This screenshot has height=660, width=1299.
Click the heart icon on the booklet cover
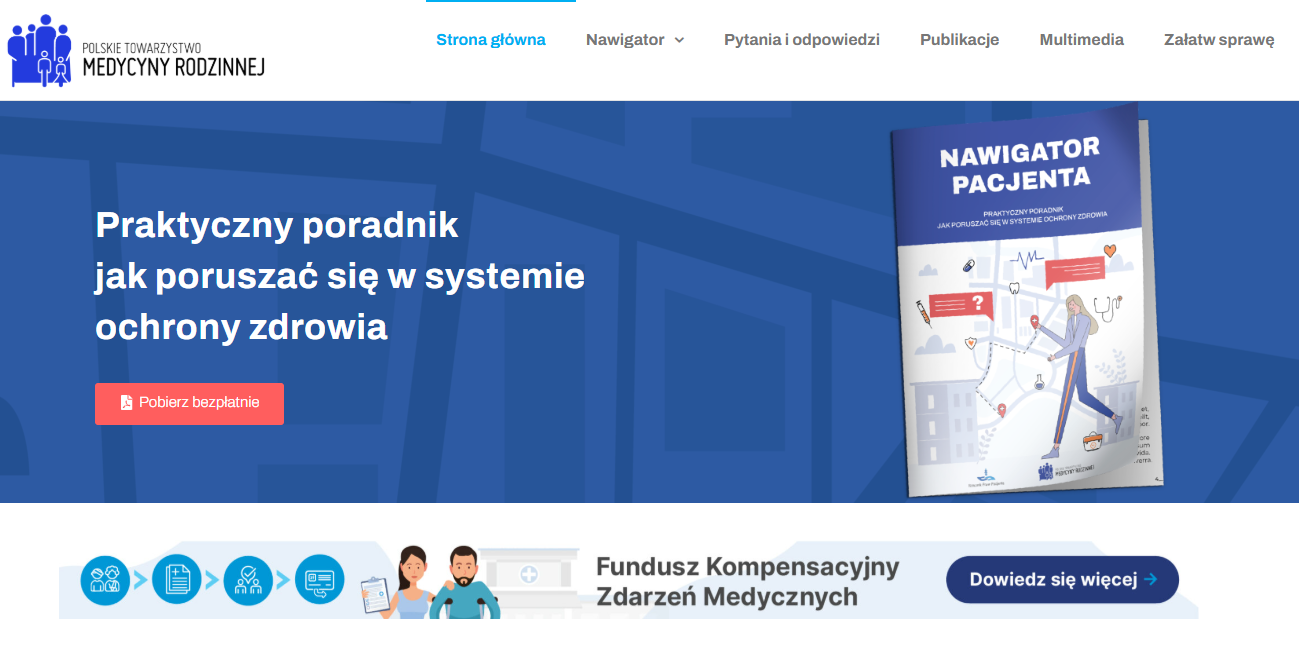point(1109,249)
